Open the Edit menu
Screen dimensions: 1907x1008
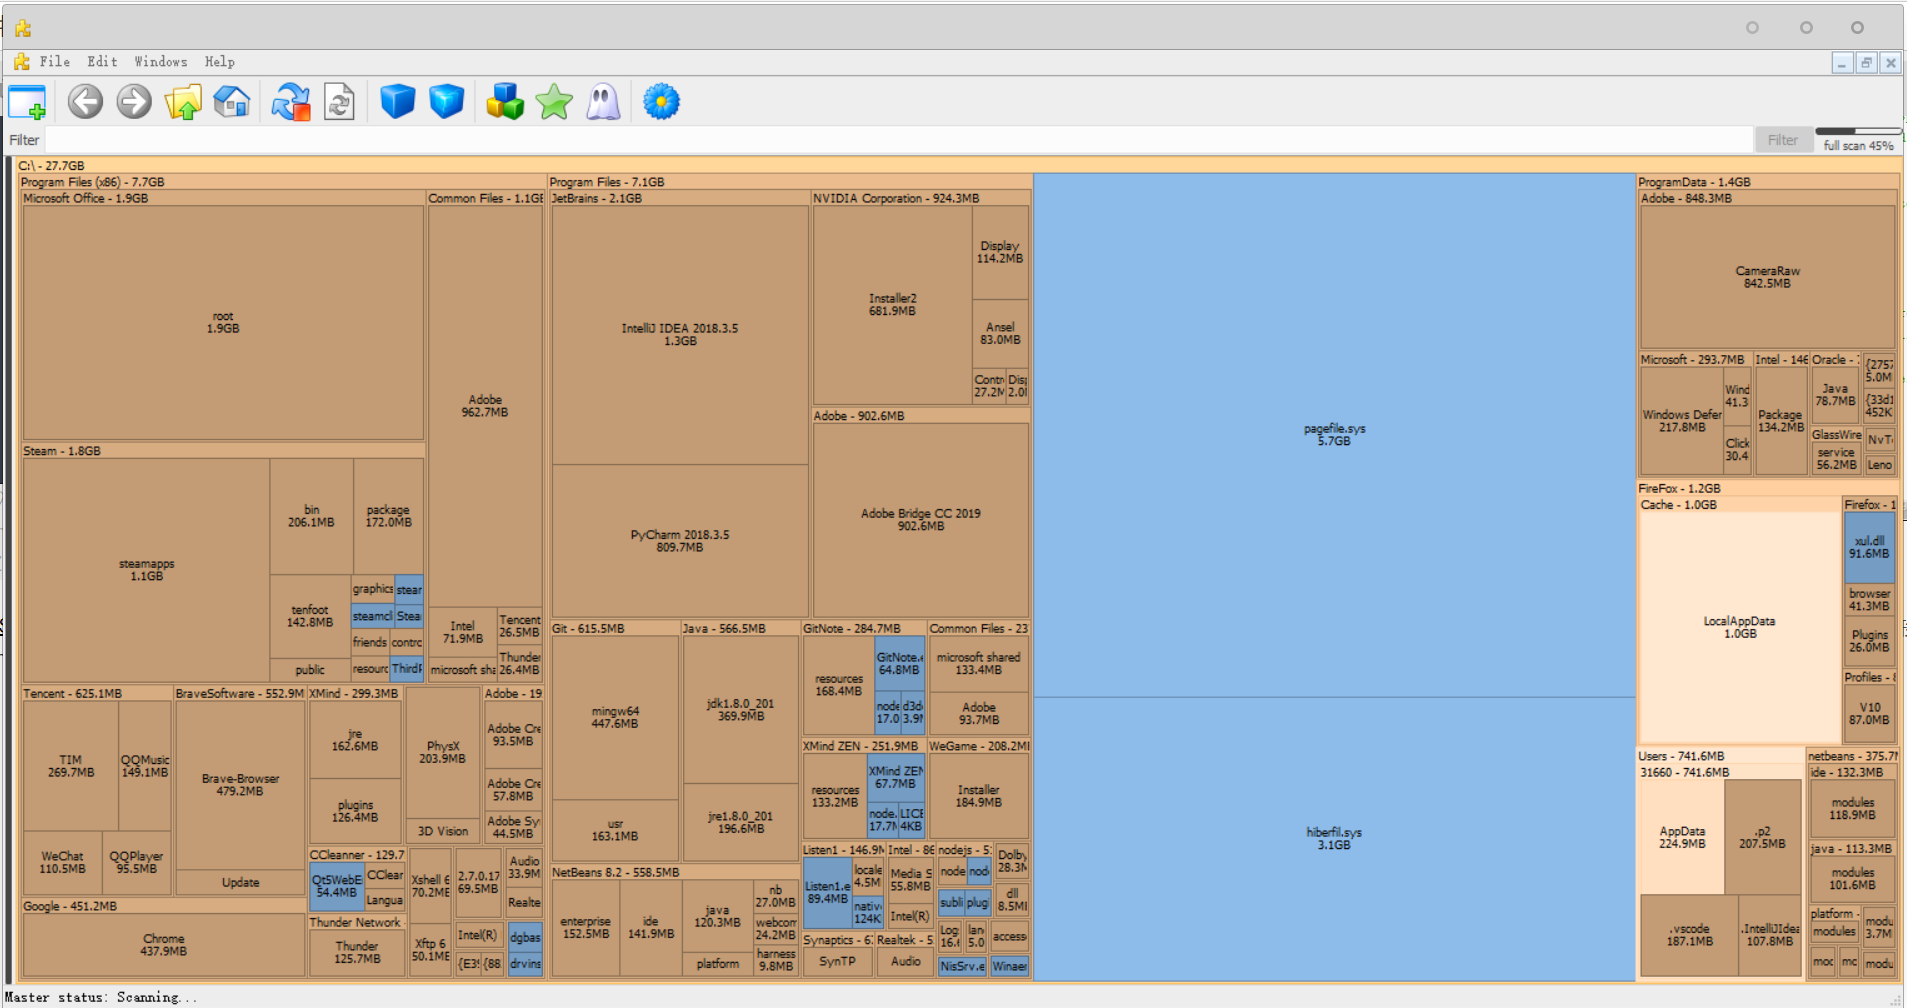click(102, 62)
